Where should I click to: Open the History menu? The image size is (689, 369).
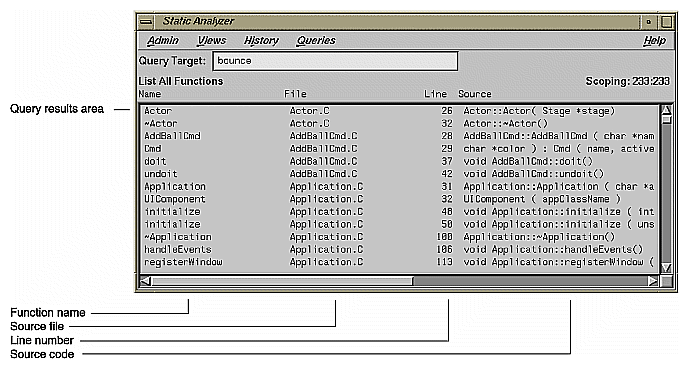[261, 40]
